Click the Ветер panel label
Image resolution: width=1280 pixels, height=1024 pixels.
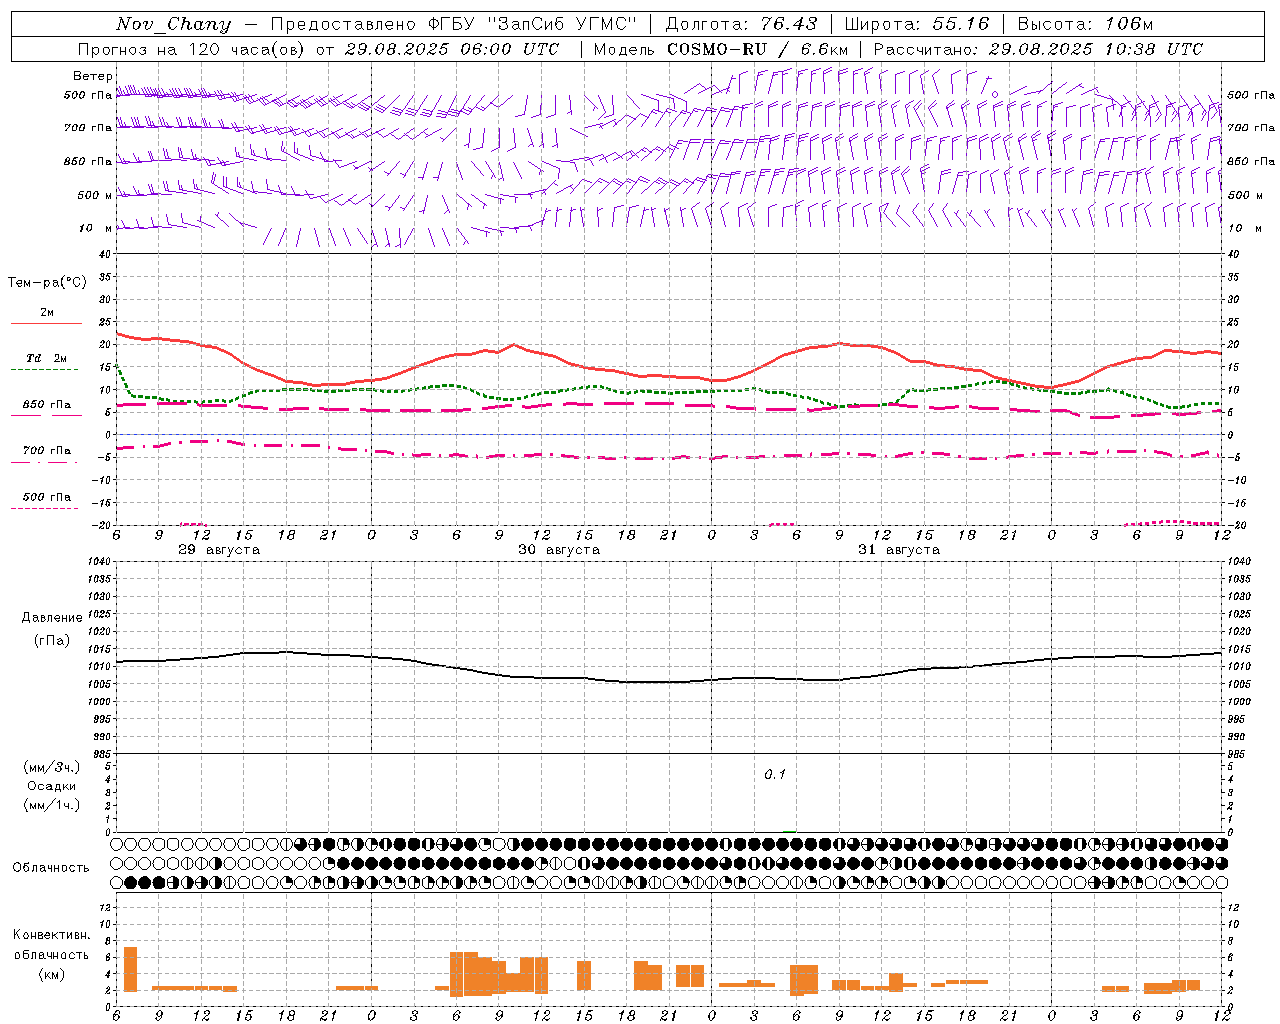92,76
